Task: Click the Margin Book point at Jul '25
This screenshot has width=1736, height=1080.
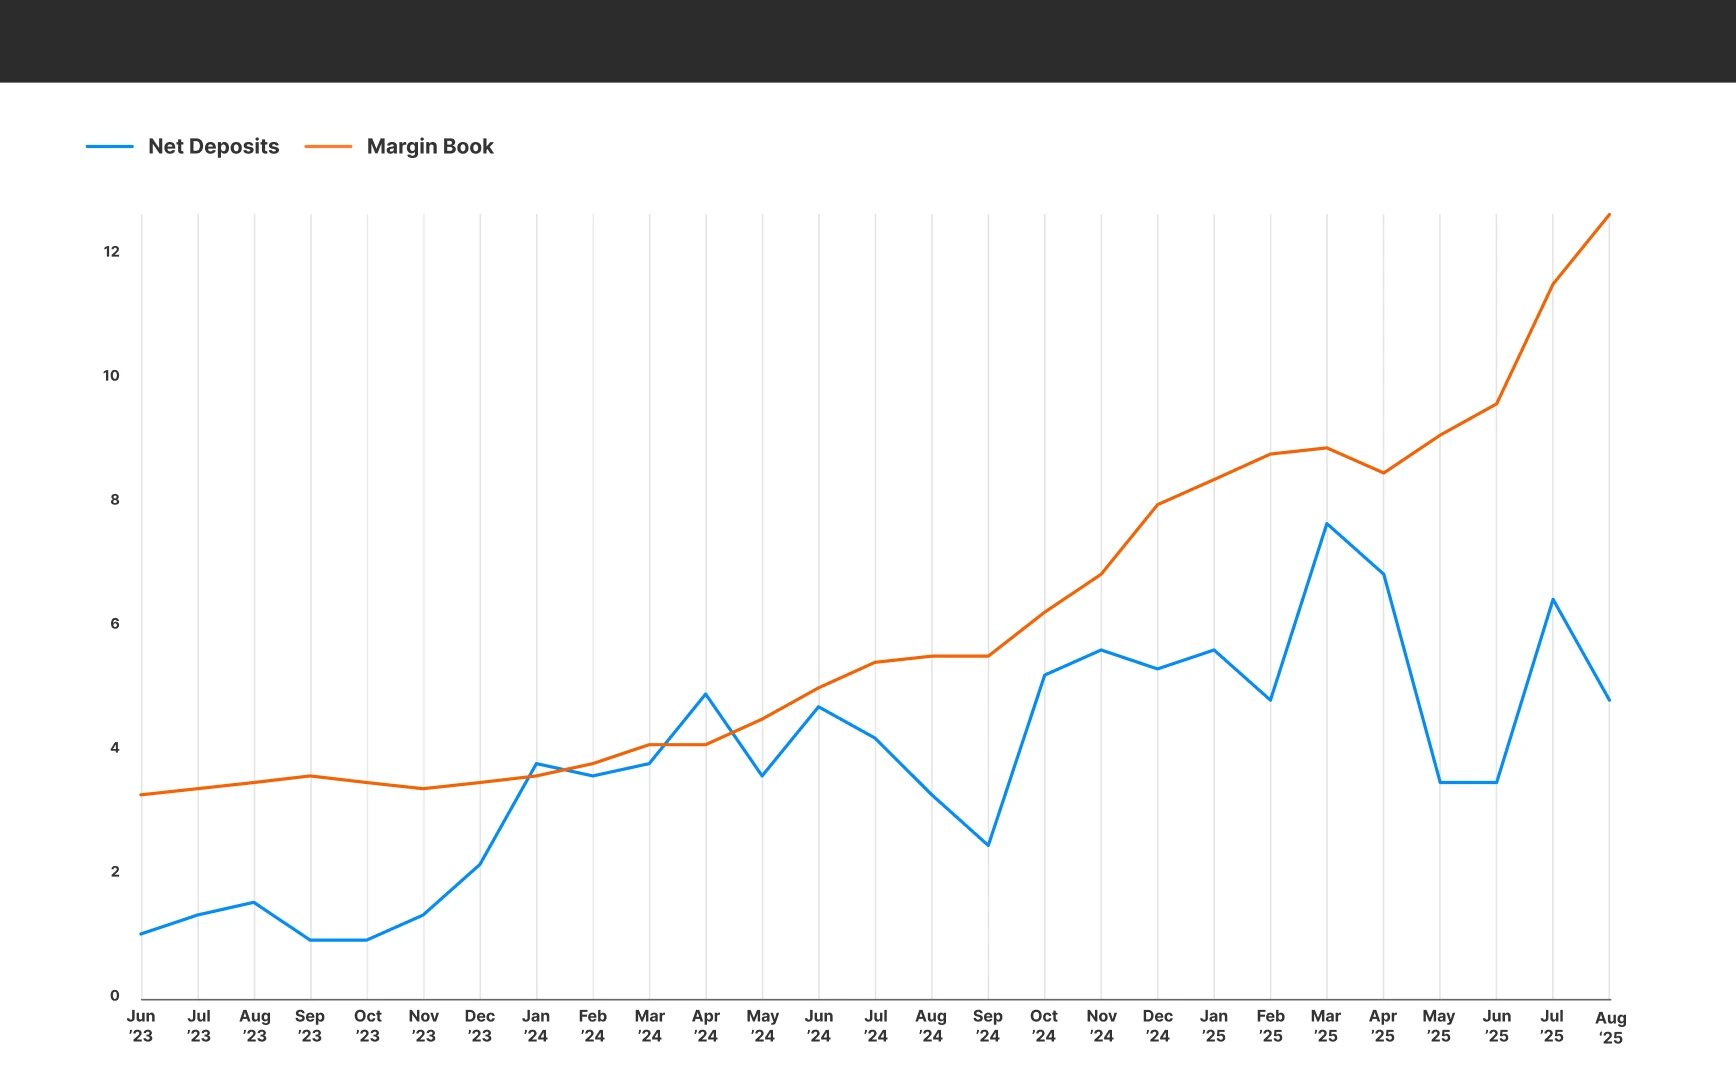Action: coord(1553,284)
